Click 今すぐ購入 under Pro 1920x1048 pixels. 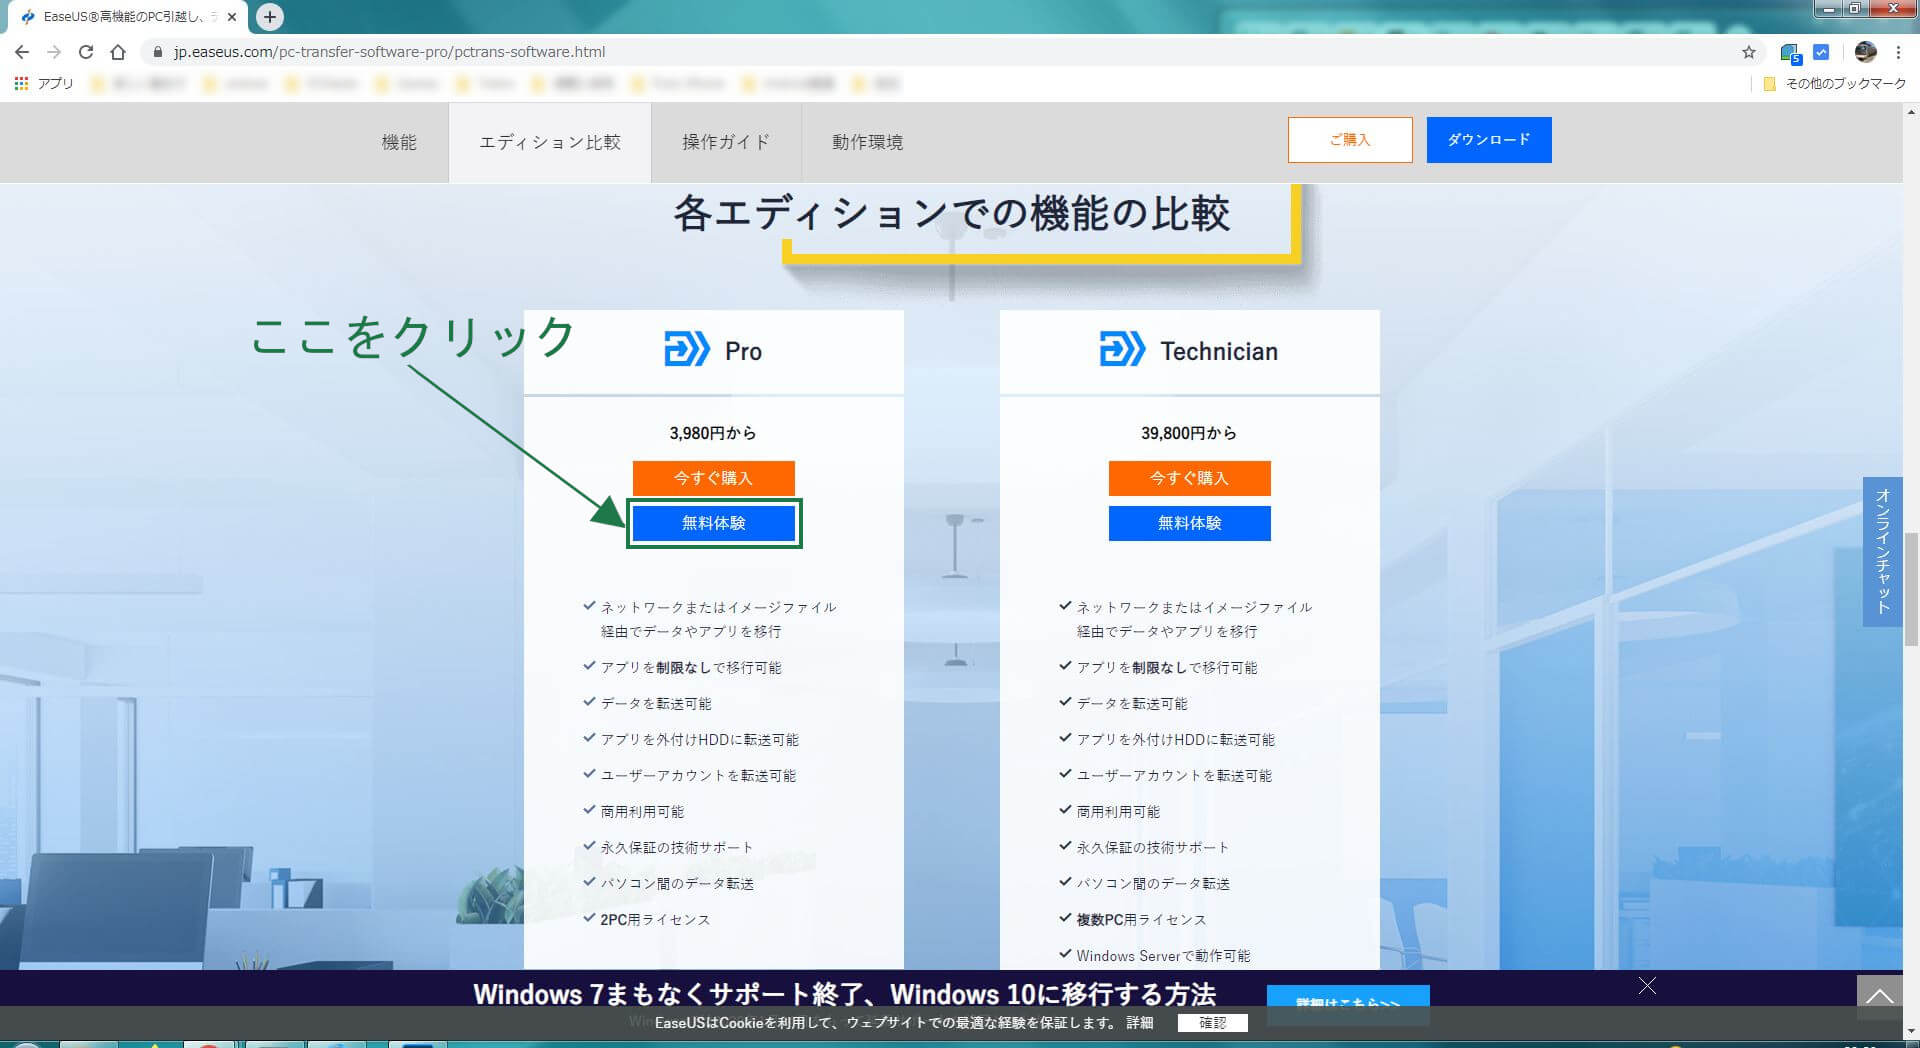pyautogui.click(x=713, y=478)
